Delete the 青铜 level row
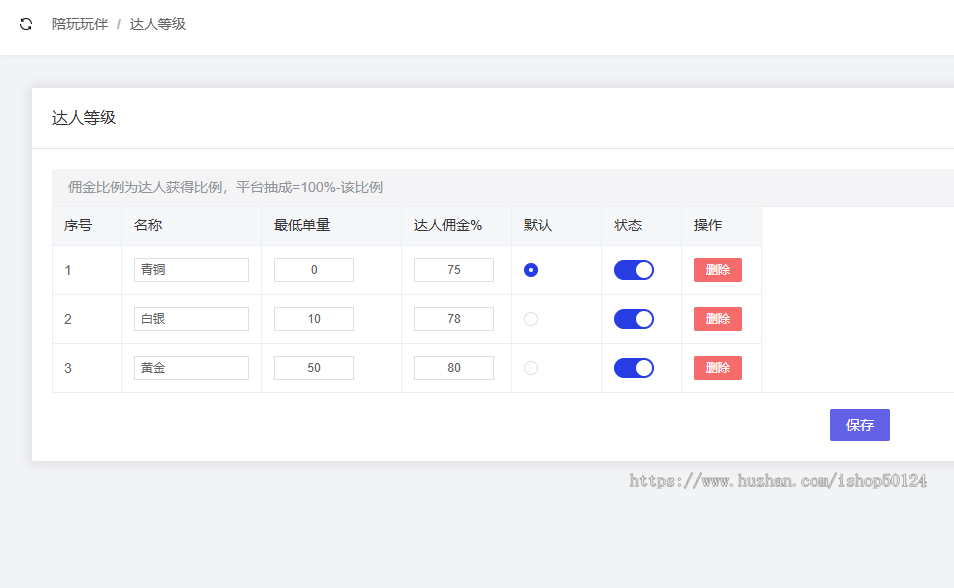The width and height of the screenshot is (954, 588). [717, 270]
